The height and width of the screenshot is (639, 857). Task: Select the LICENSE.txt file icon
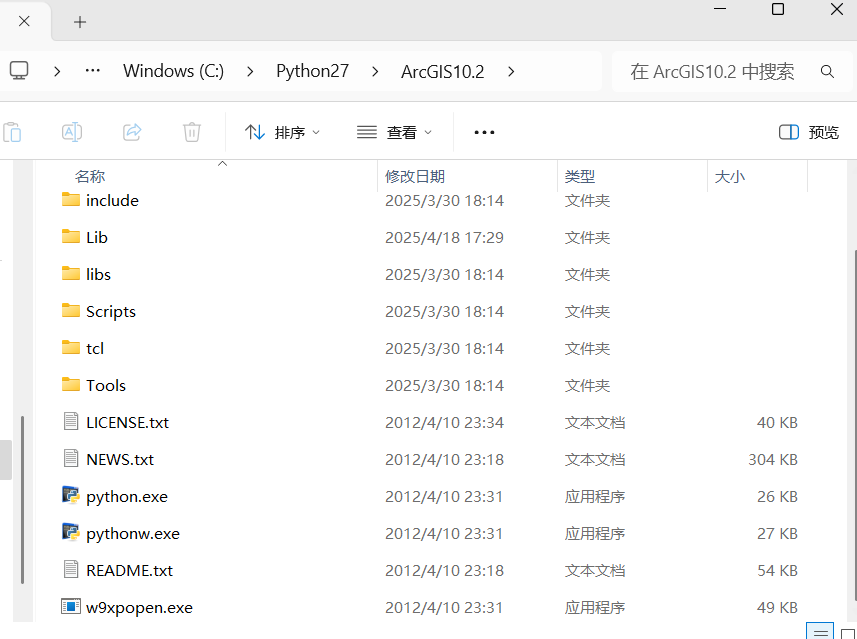pyautogui.click(x=71, y=421)
